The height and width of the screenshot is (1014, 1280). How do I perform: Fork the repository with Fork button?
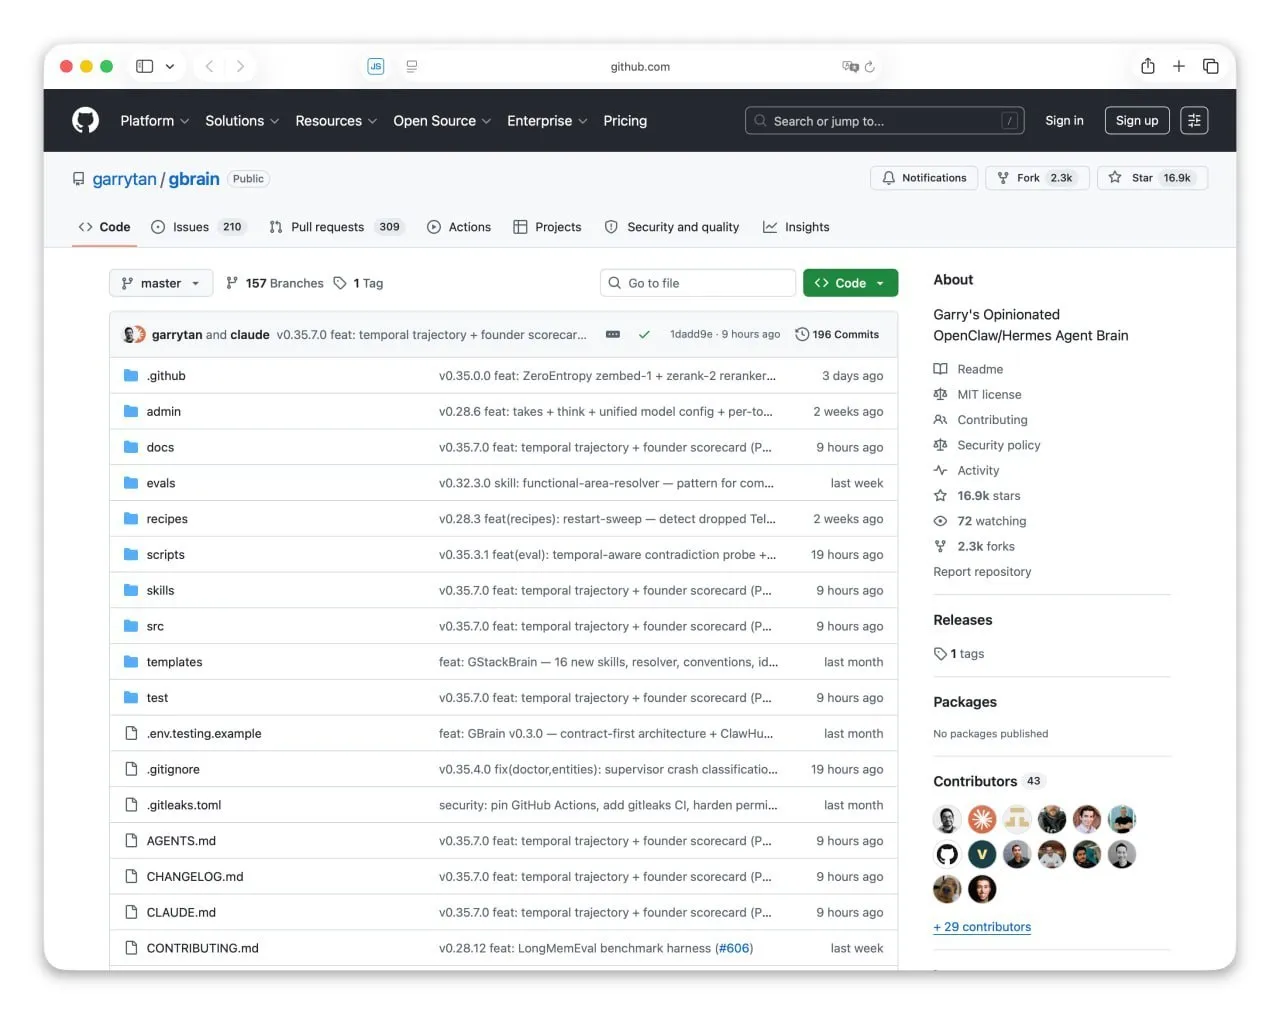pos(1037,178)
